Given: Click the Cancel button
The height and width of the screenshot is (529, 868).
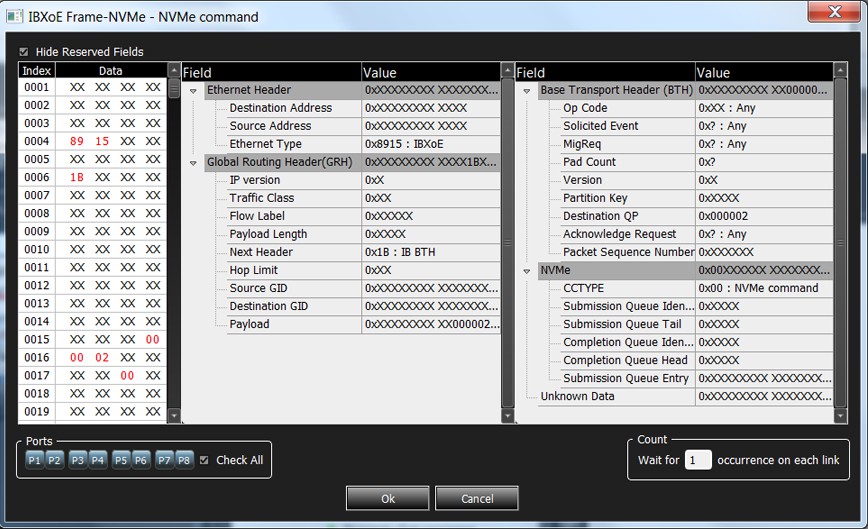Looking at the screenshot, I should tap(477, 498).
